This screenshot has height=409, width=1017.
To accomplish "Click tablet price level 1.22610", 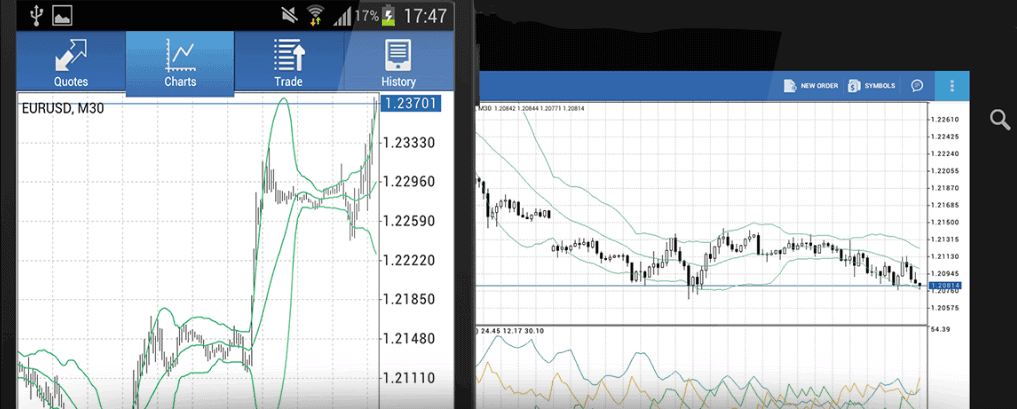I will (x=944, y=120).
